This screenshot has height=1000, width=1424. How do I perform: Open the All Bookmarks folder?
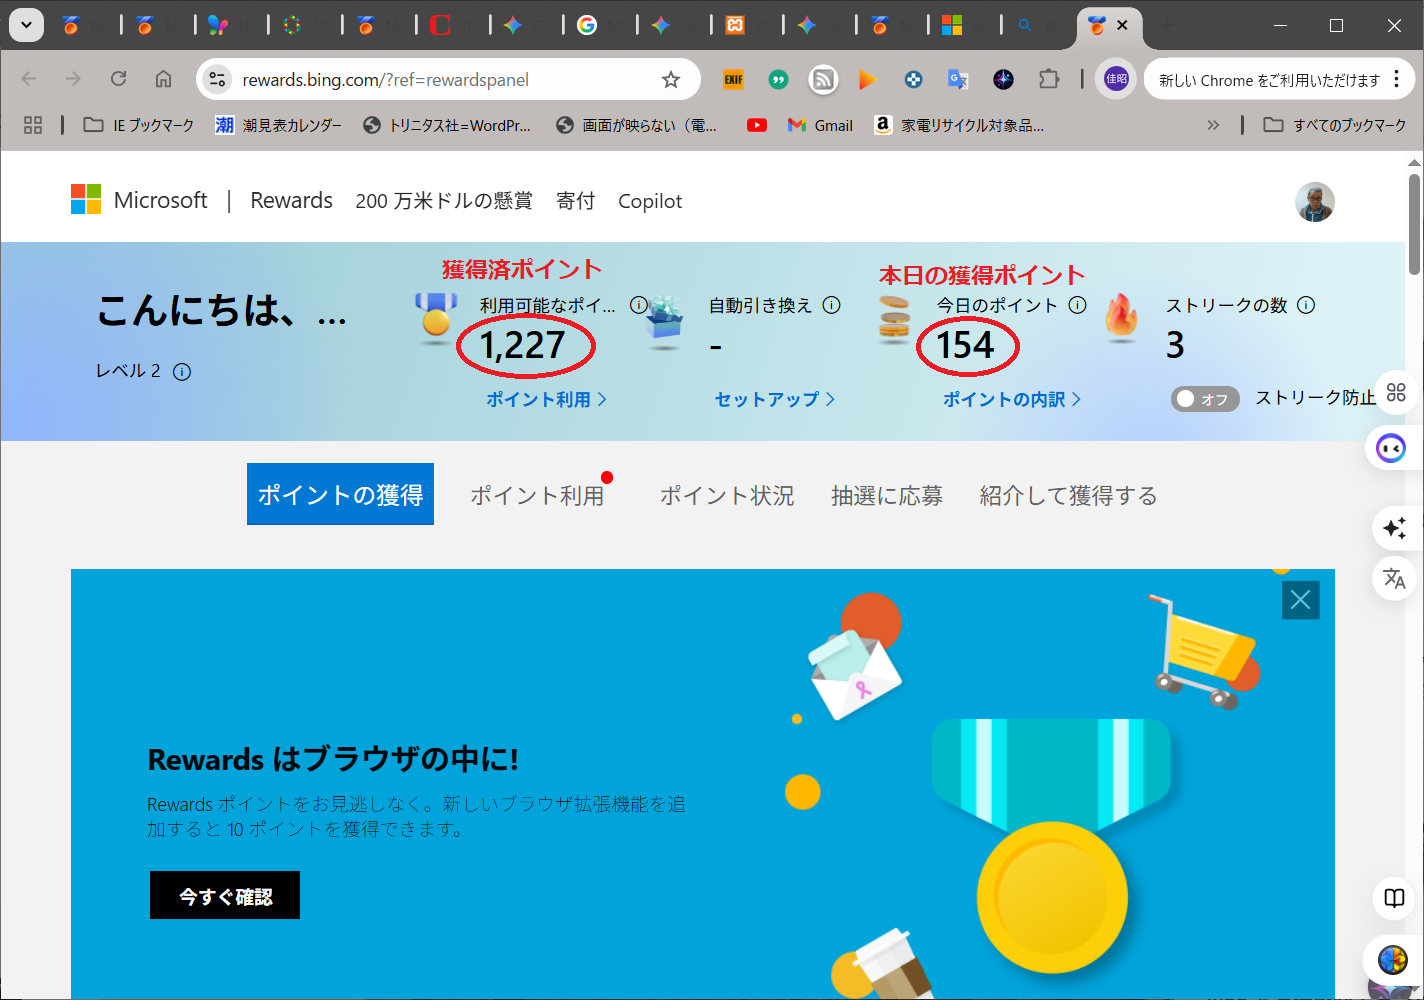click(1334, 125)
